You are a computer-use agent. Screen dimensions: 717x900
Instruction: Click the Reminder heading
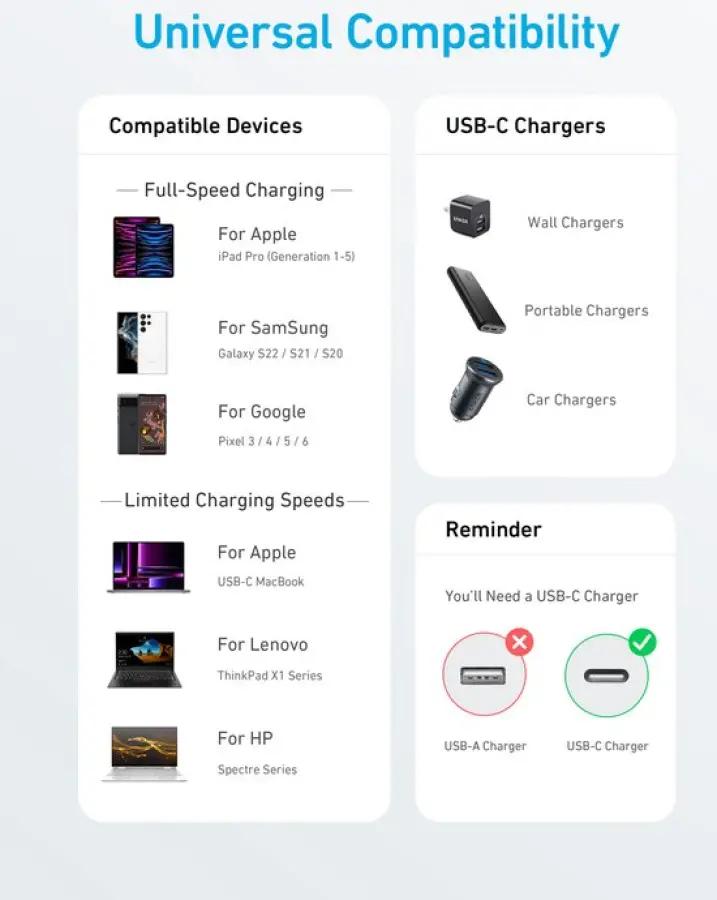pyautogui.click(x=493, y=529)
